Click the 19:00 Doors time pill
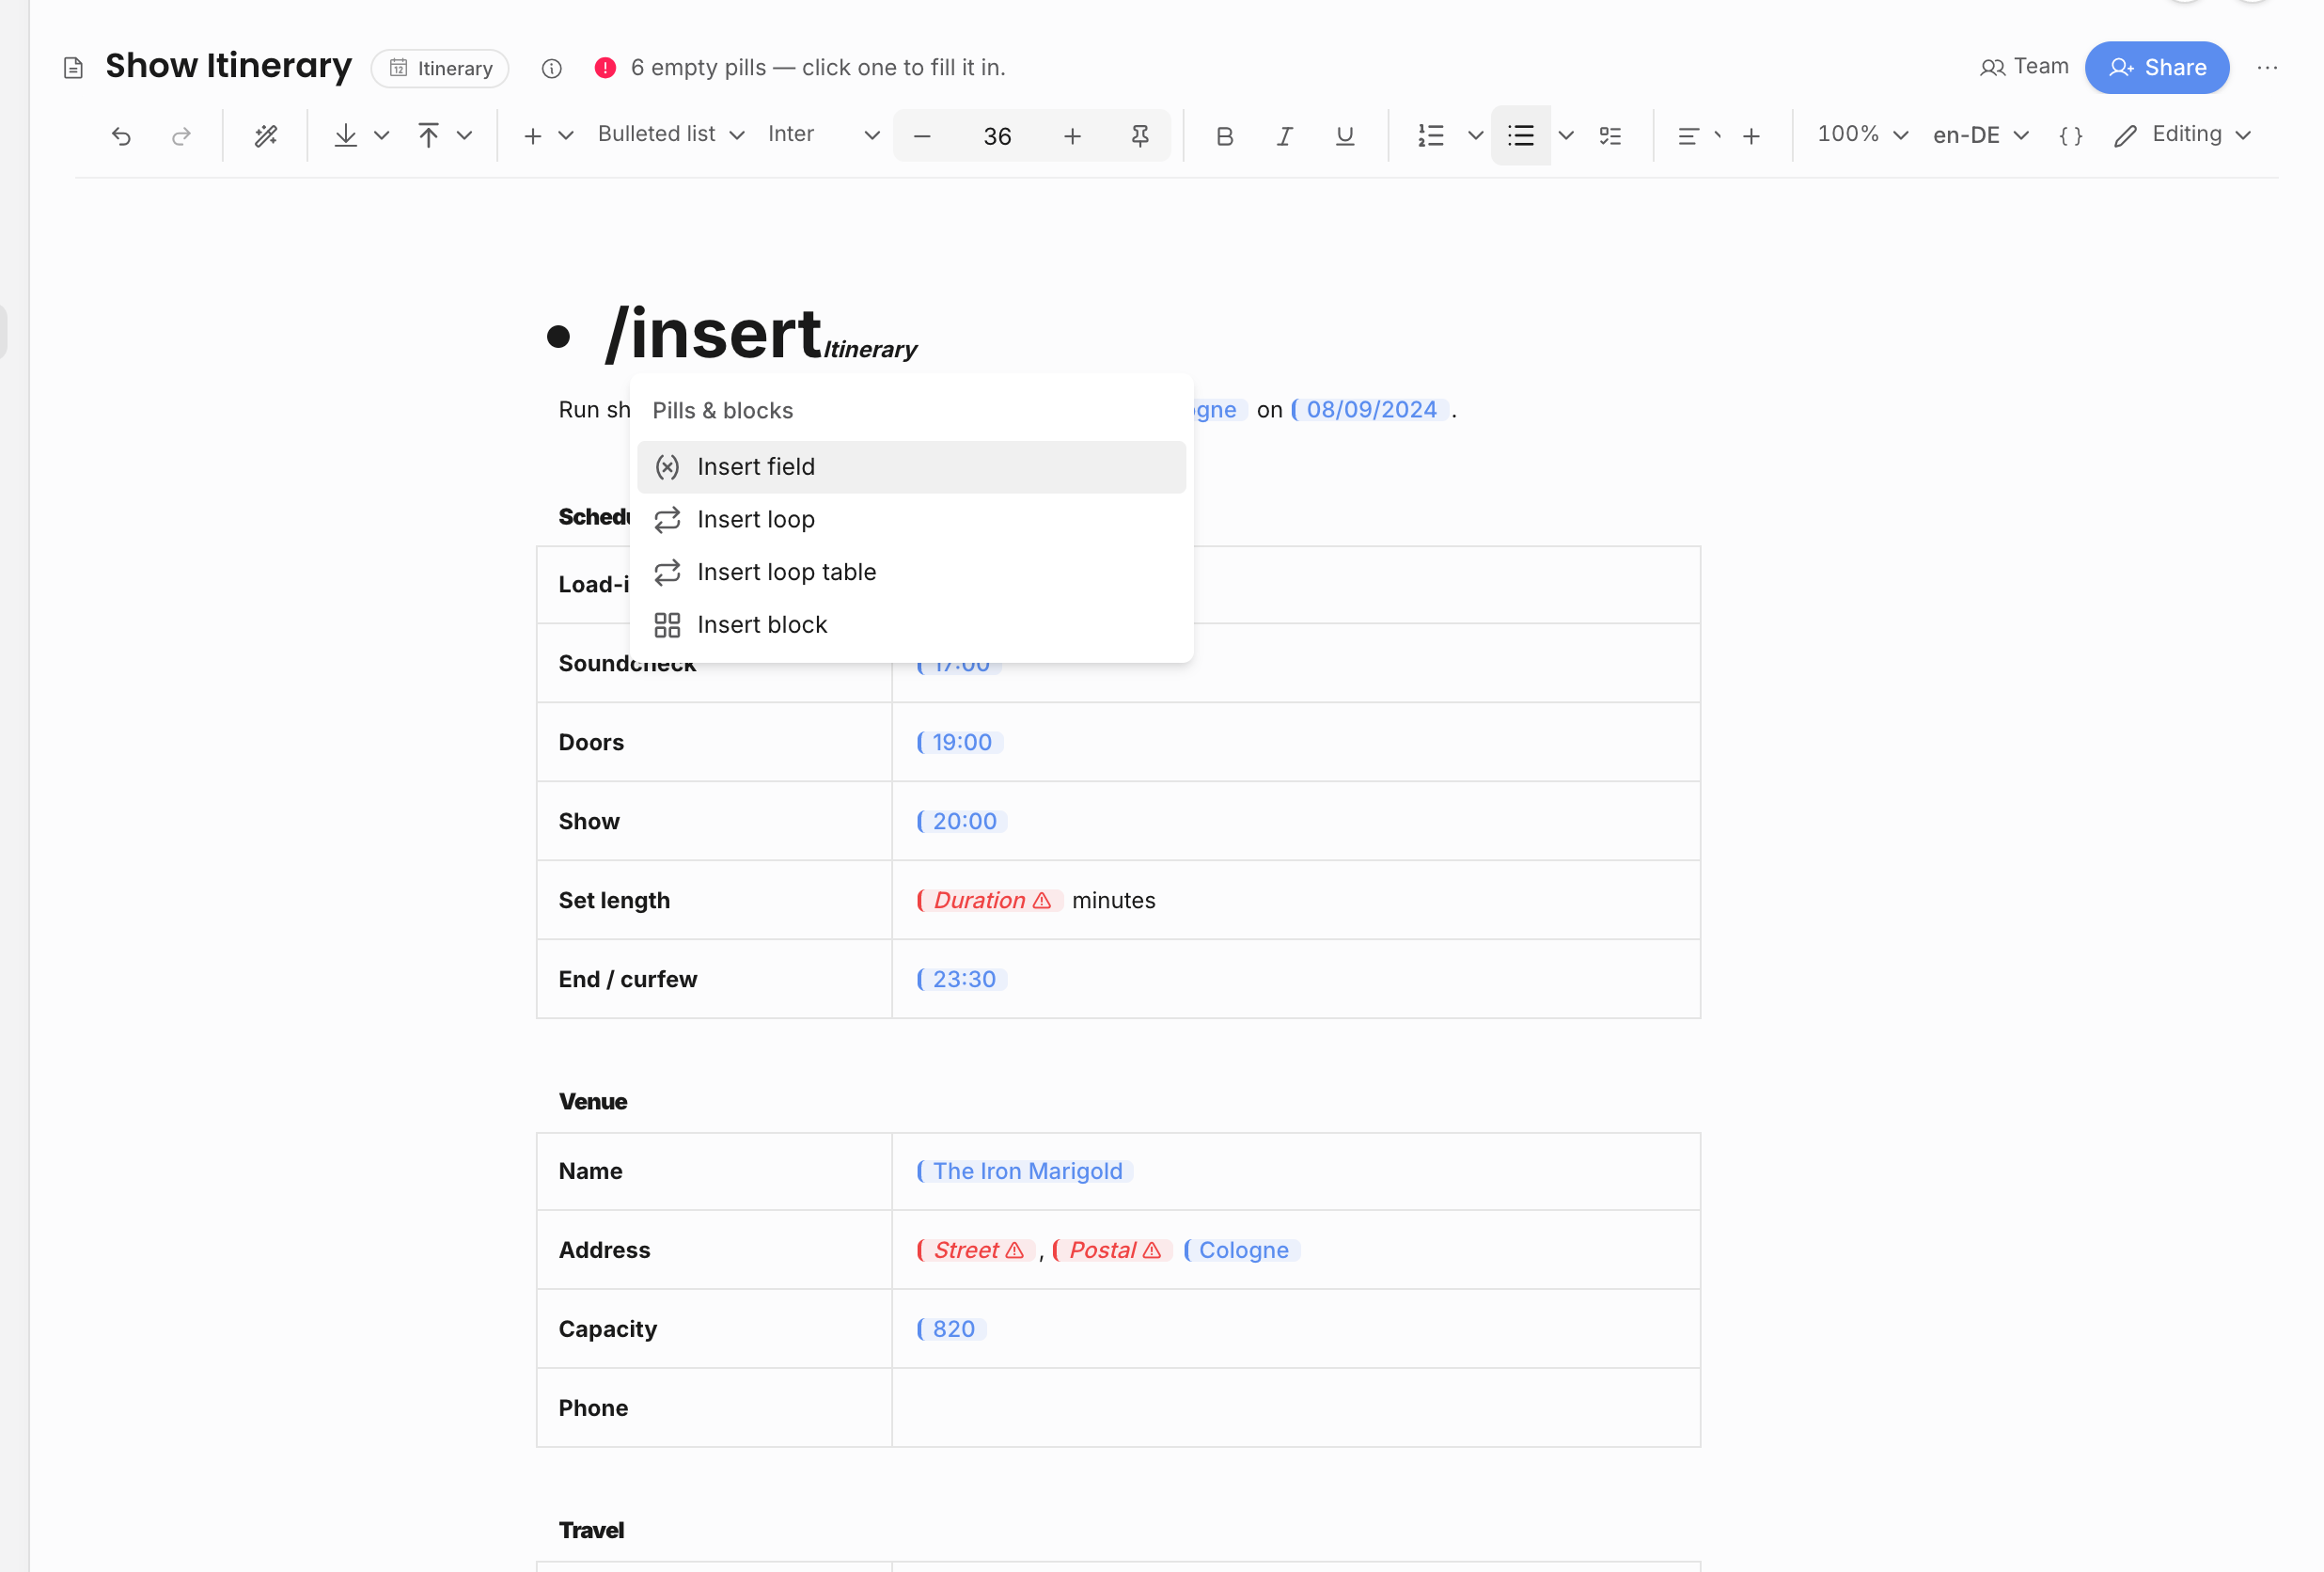 tap(960, 742)
